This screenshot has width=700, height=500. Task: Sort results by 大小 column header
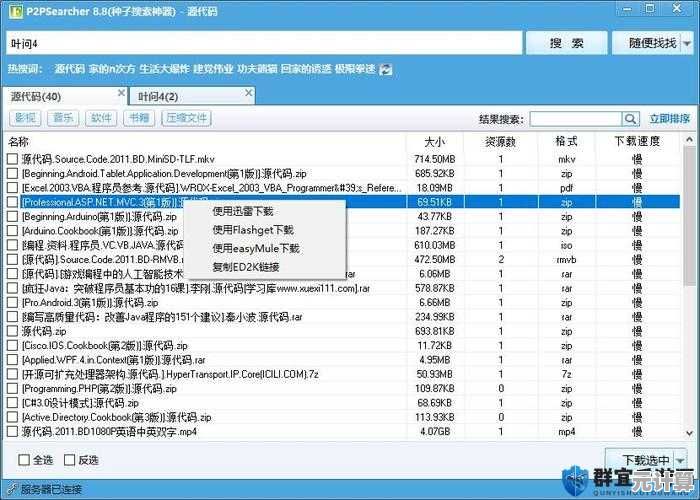[x=434, y=142]
